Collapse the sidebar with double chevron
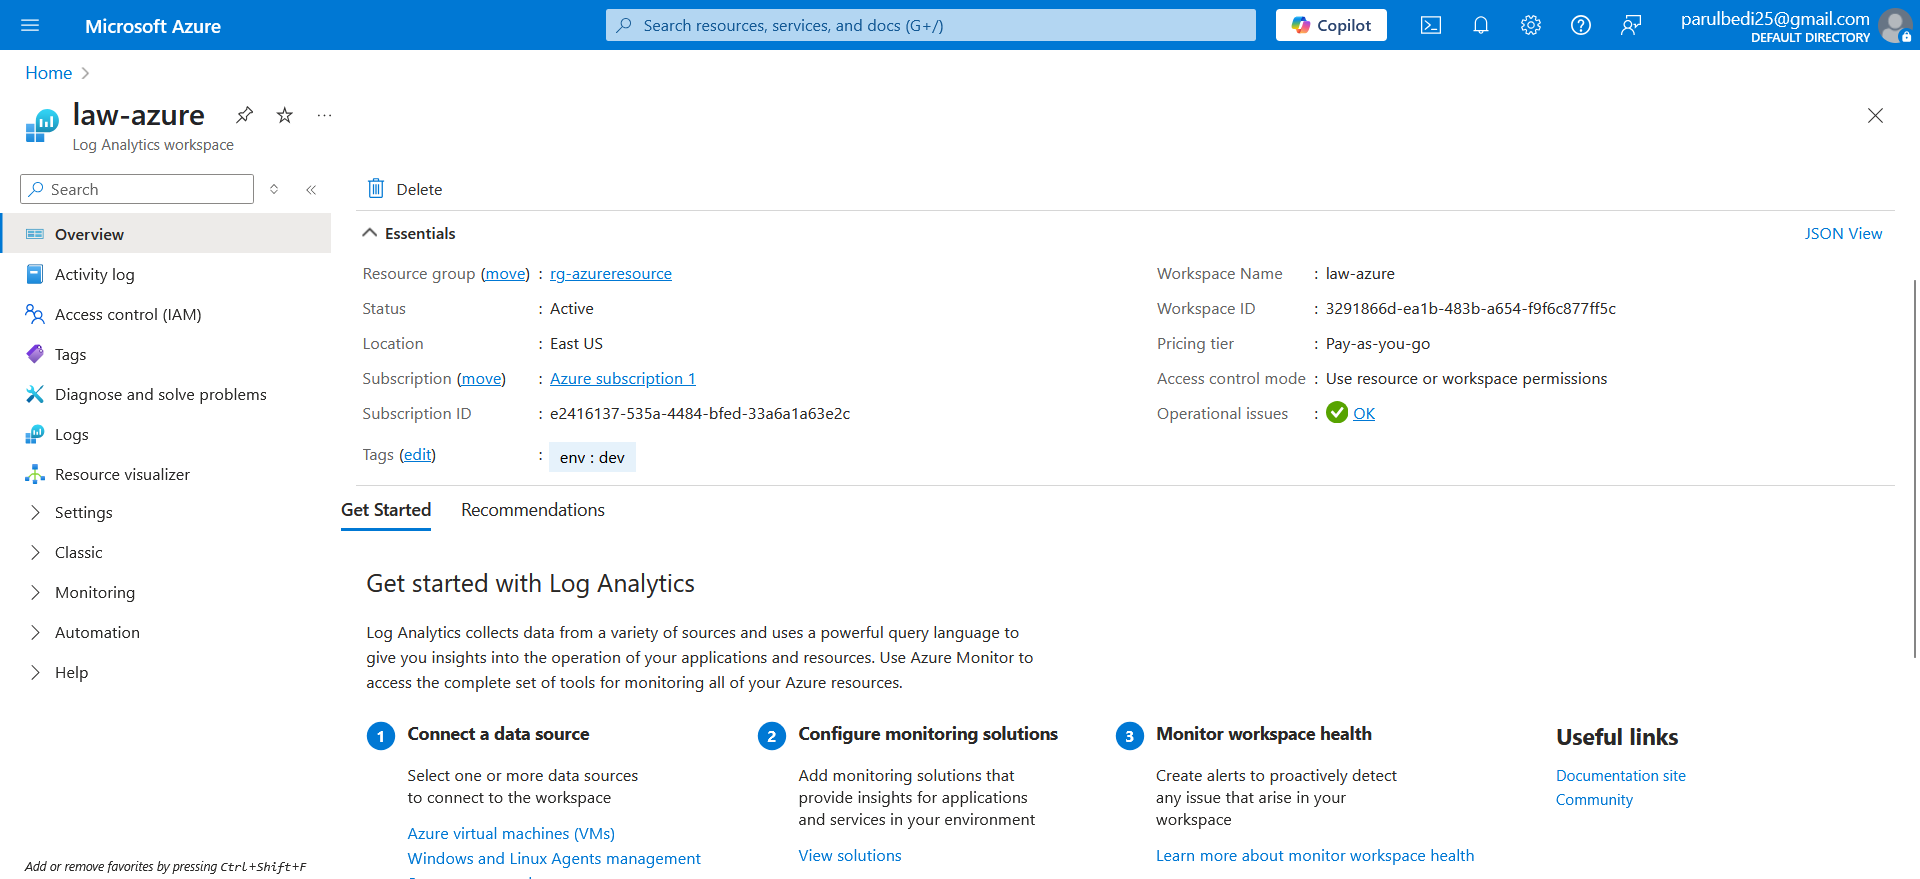 coord(311,189)
